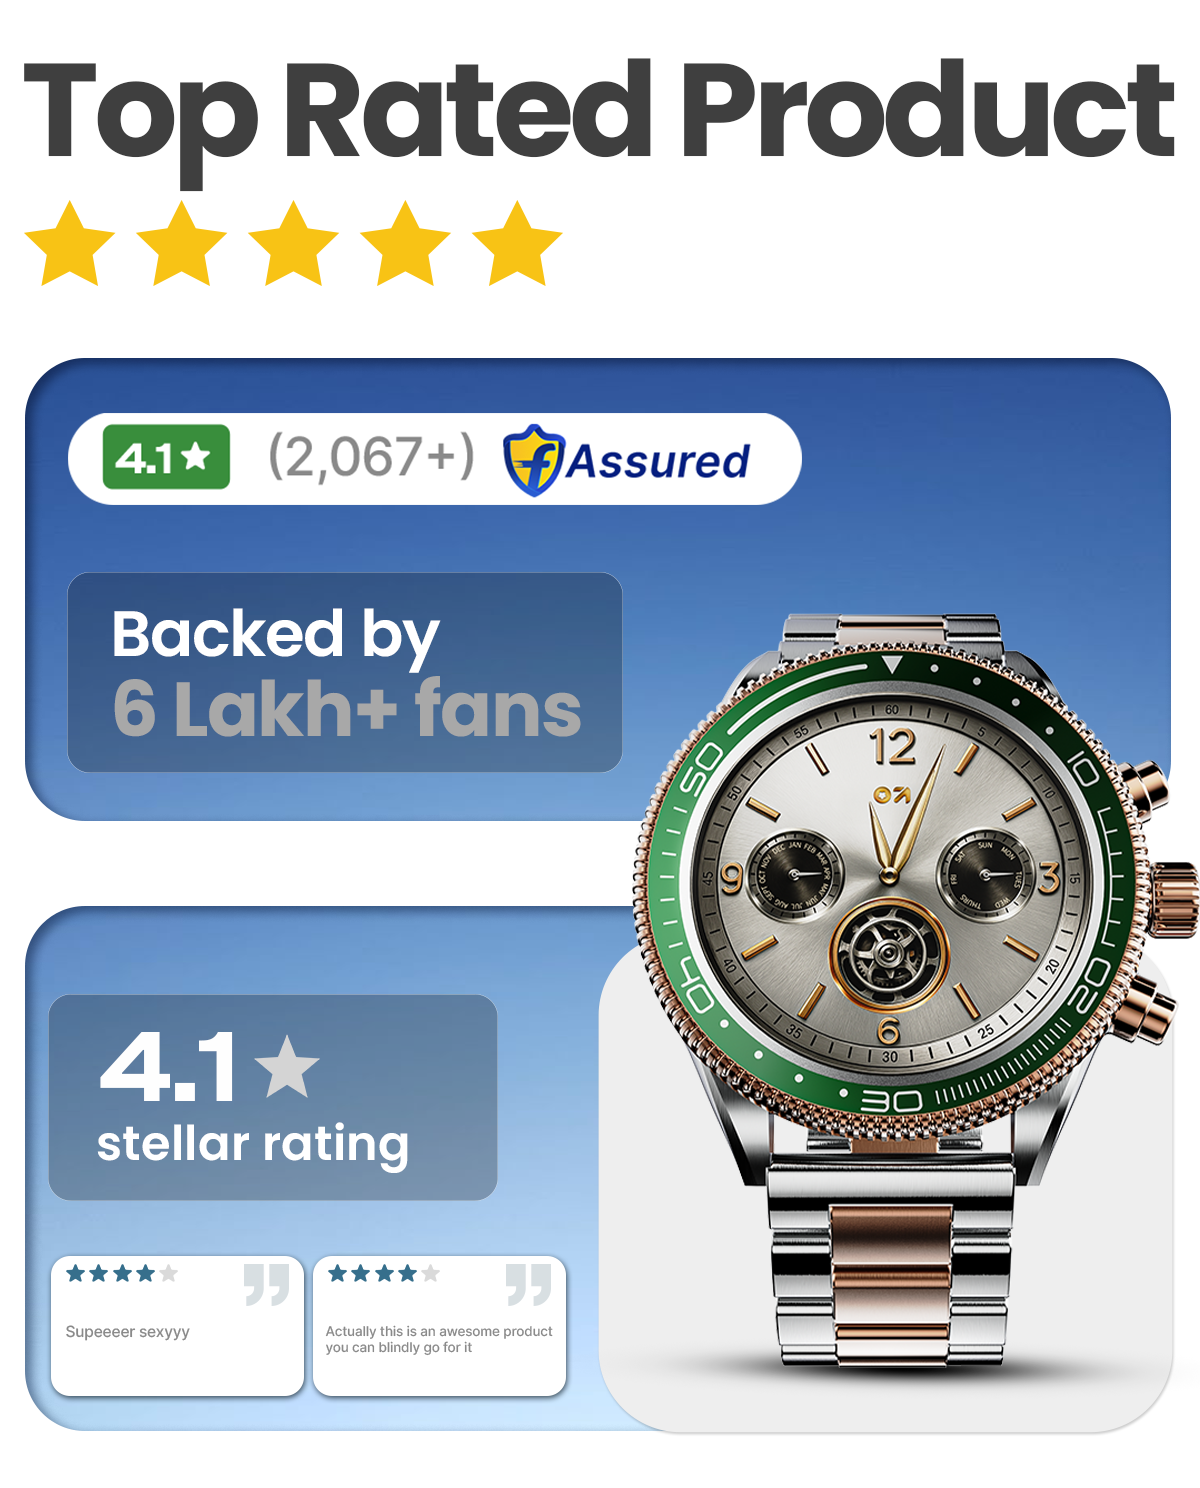Click the green 4.1 star rating badge
Screen dimensions: 1200x1488
(166, 457)
